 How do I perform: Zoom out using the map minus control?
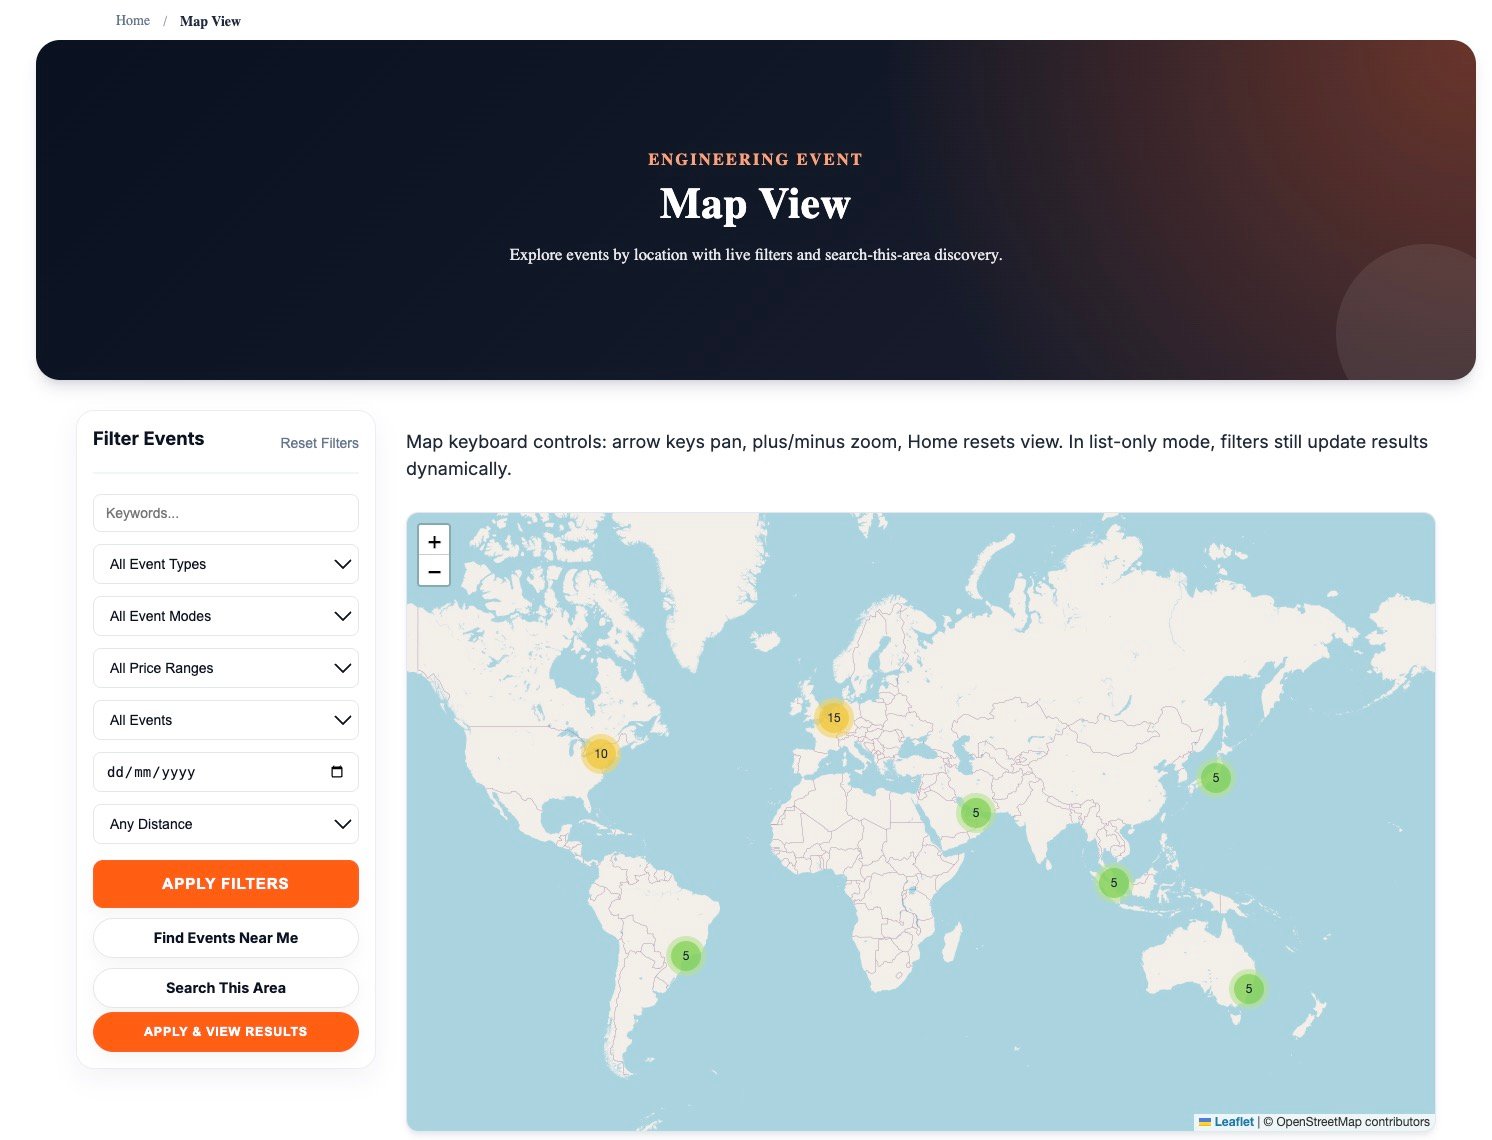[x=434, y=571]
